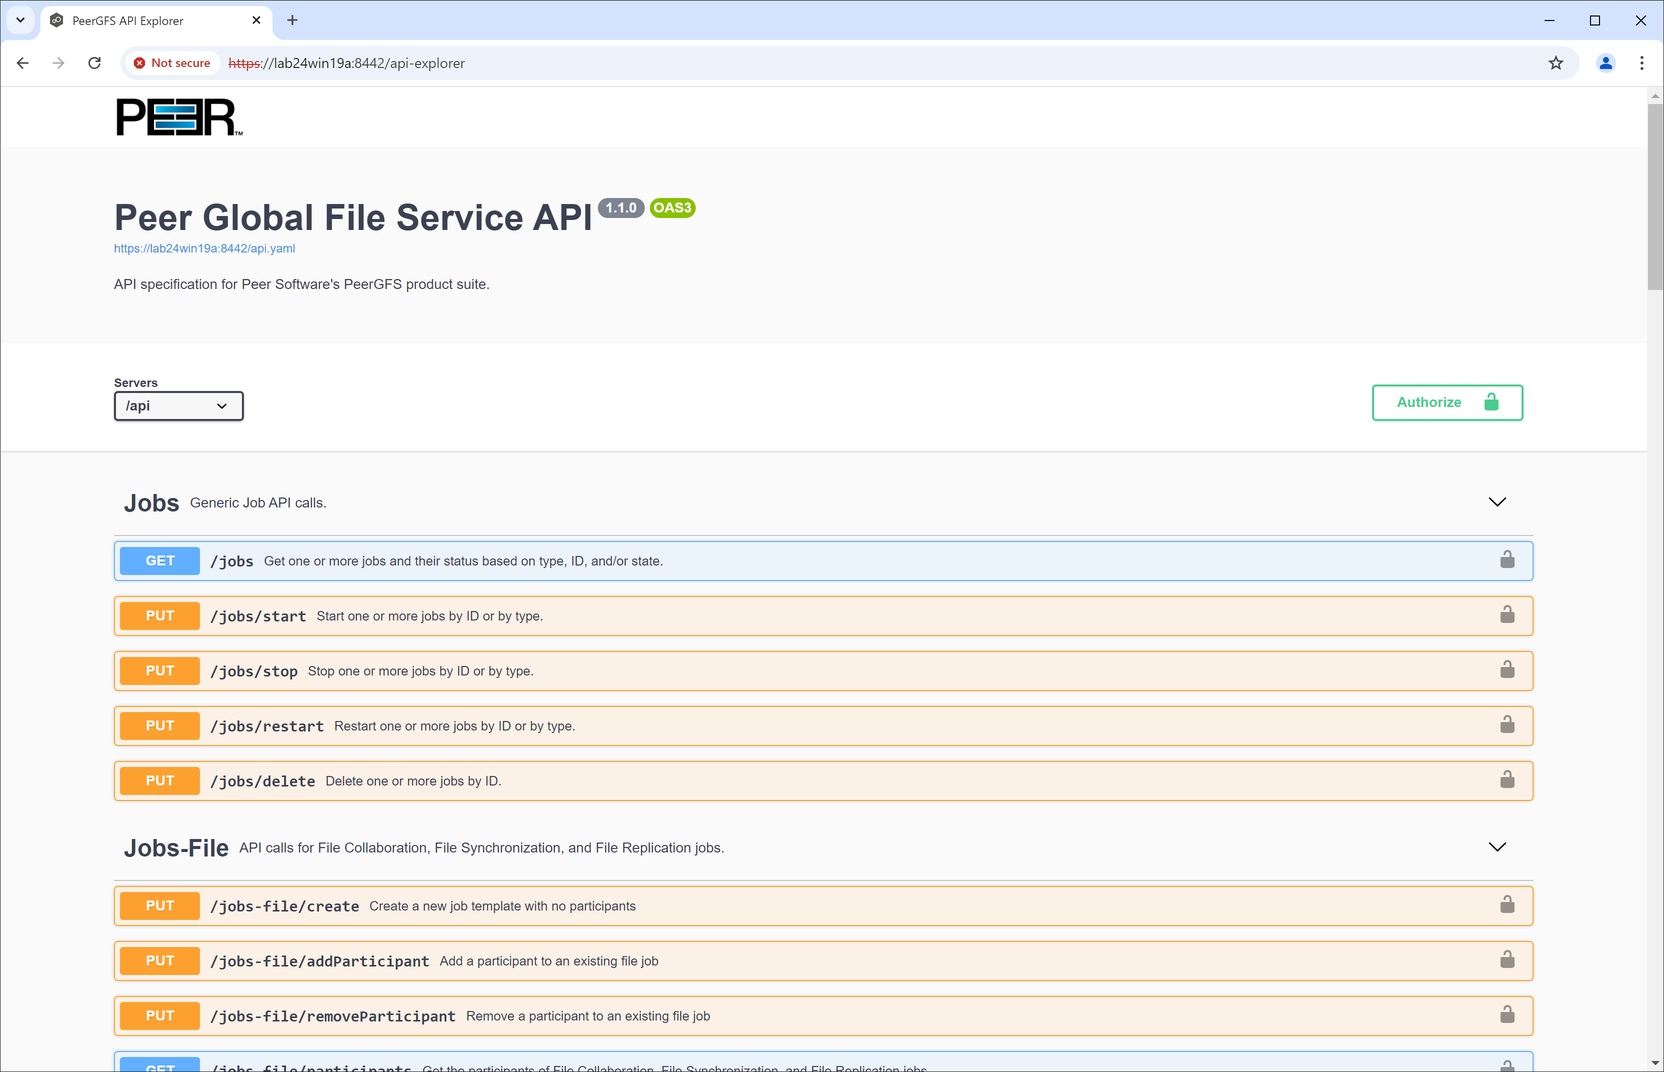The height and width of the screenshot is (1072, 1664).
Task: Collapse the Jobs-File section chevron
Action: coord(1497,847)
